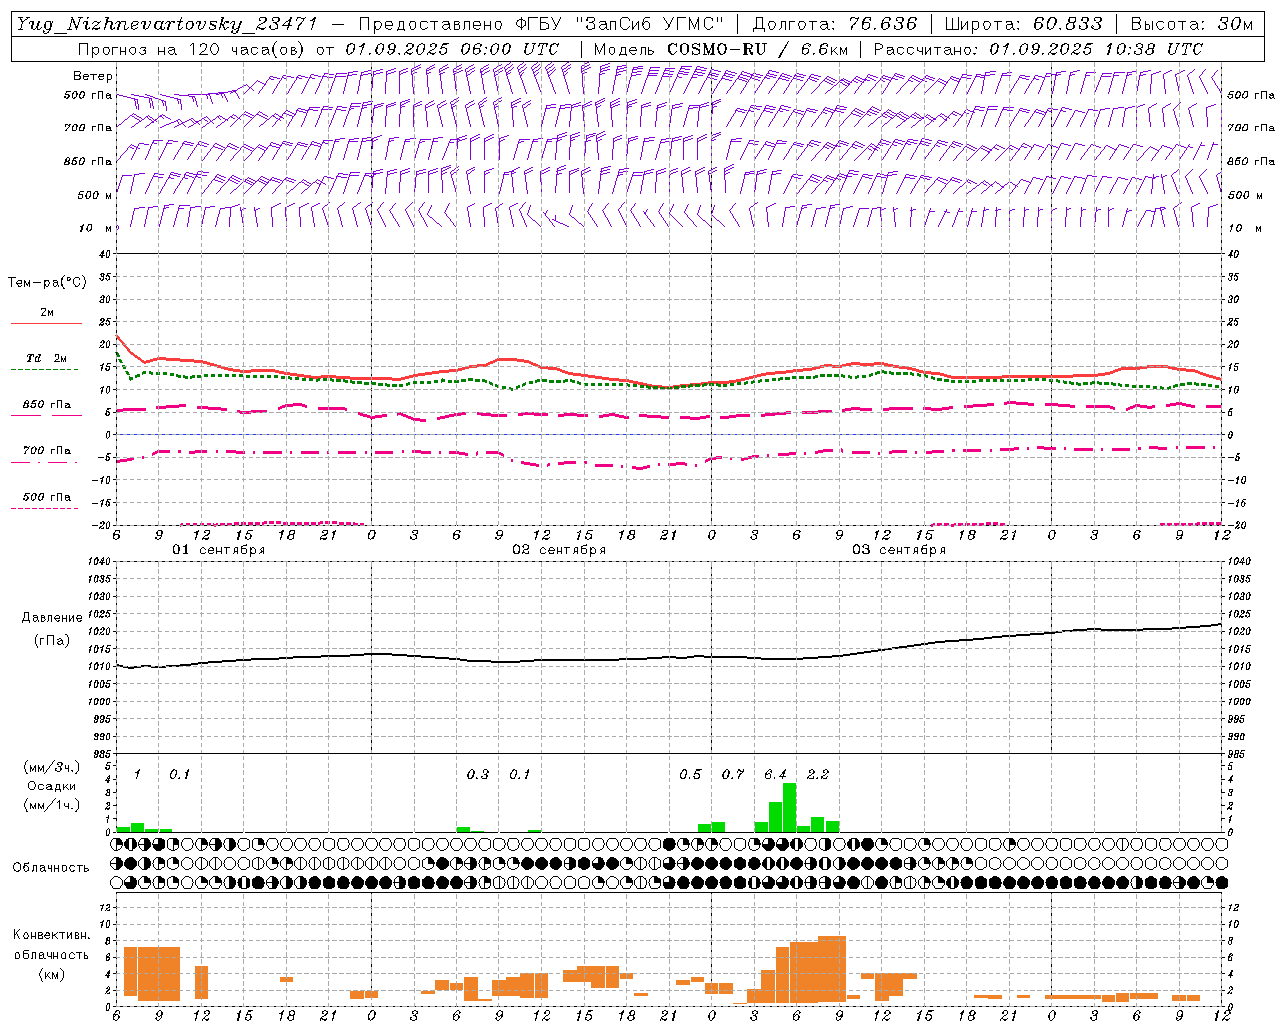Click the '(мм/1ч.)' precipitation unit label

pos(53,805)
